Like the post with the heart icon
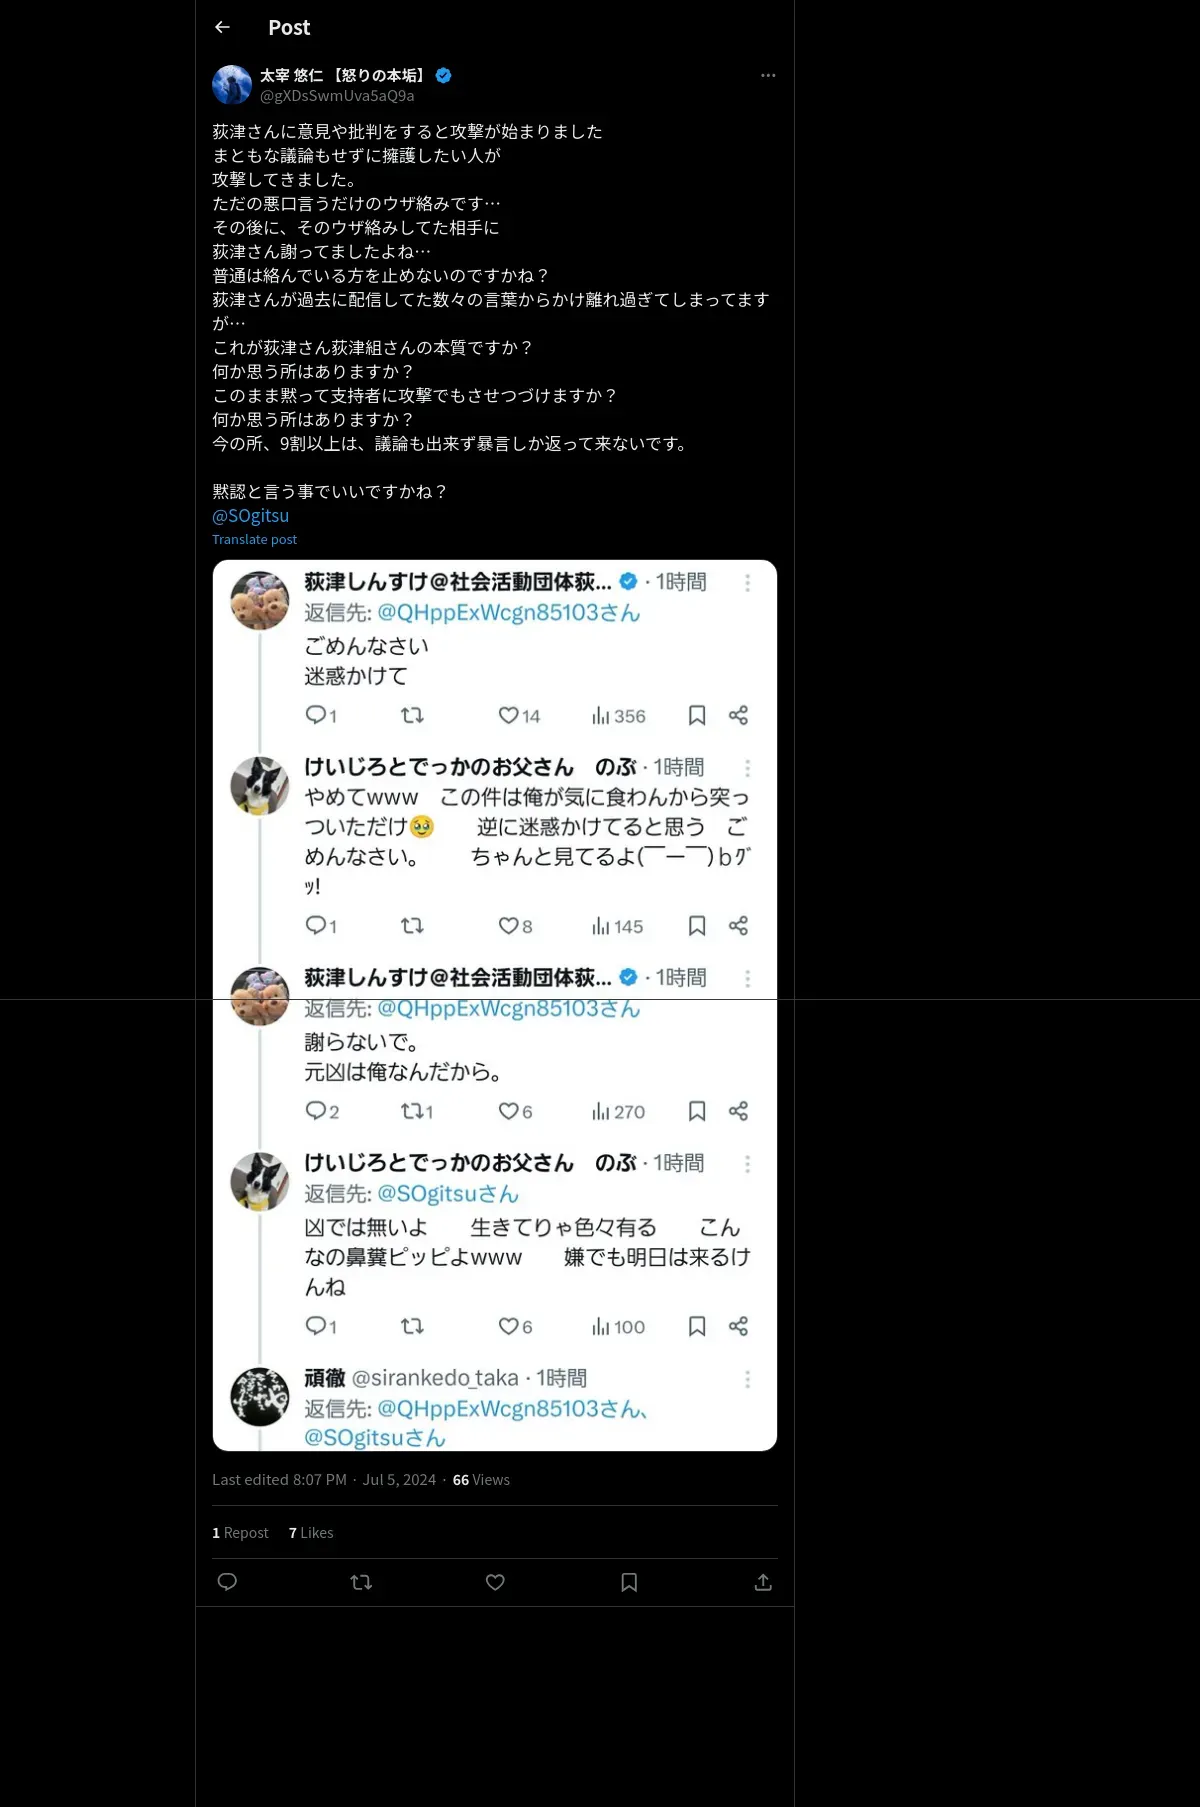 pyautogui.click(x=495, y=1582)
